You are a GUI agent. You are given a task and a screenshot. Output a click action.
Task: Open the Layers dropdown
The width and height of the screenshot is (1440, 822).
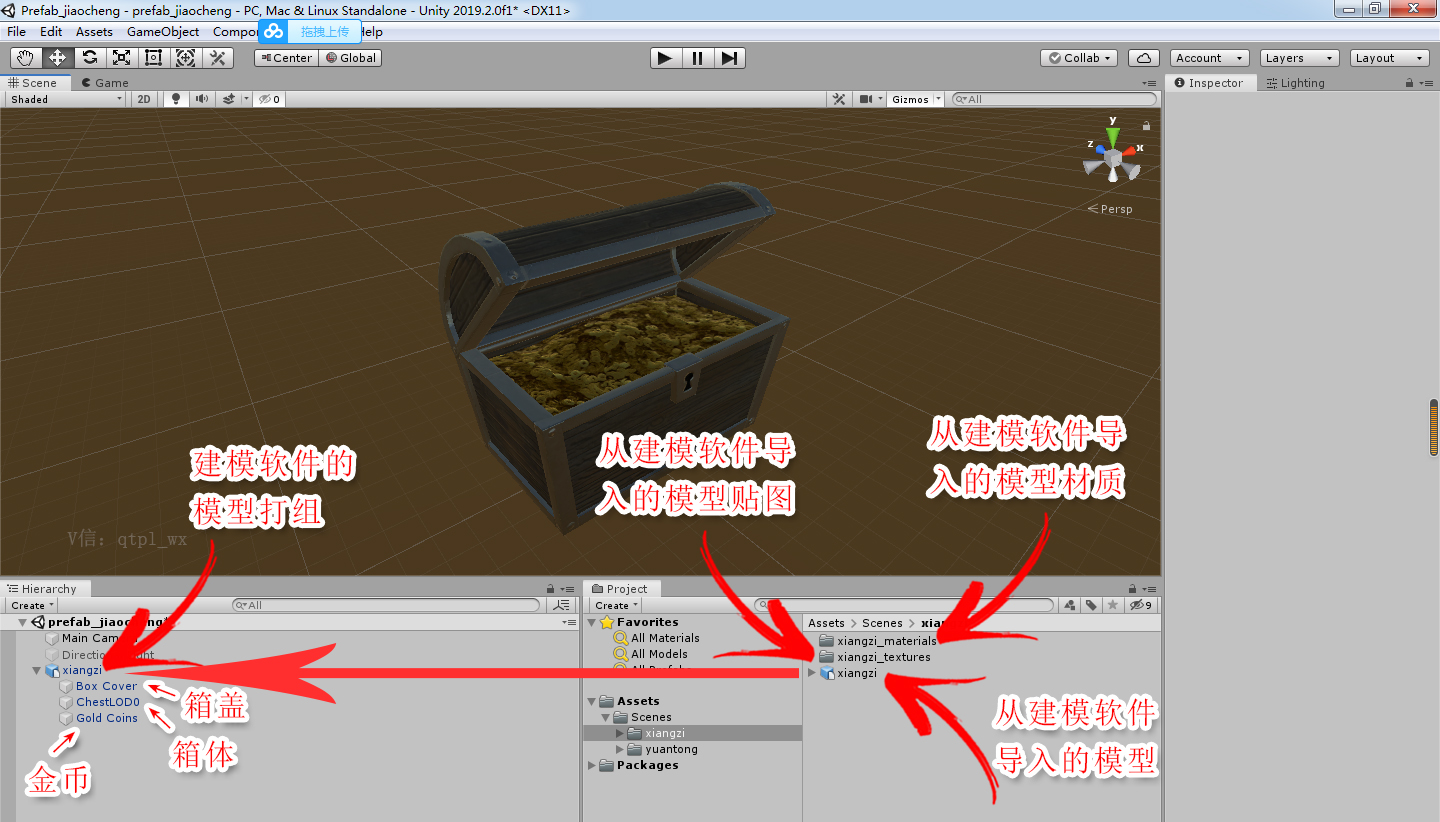coord(1299,58)
